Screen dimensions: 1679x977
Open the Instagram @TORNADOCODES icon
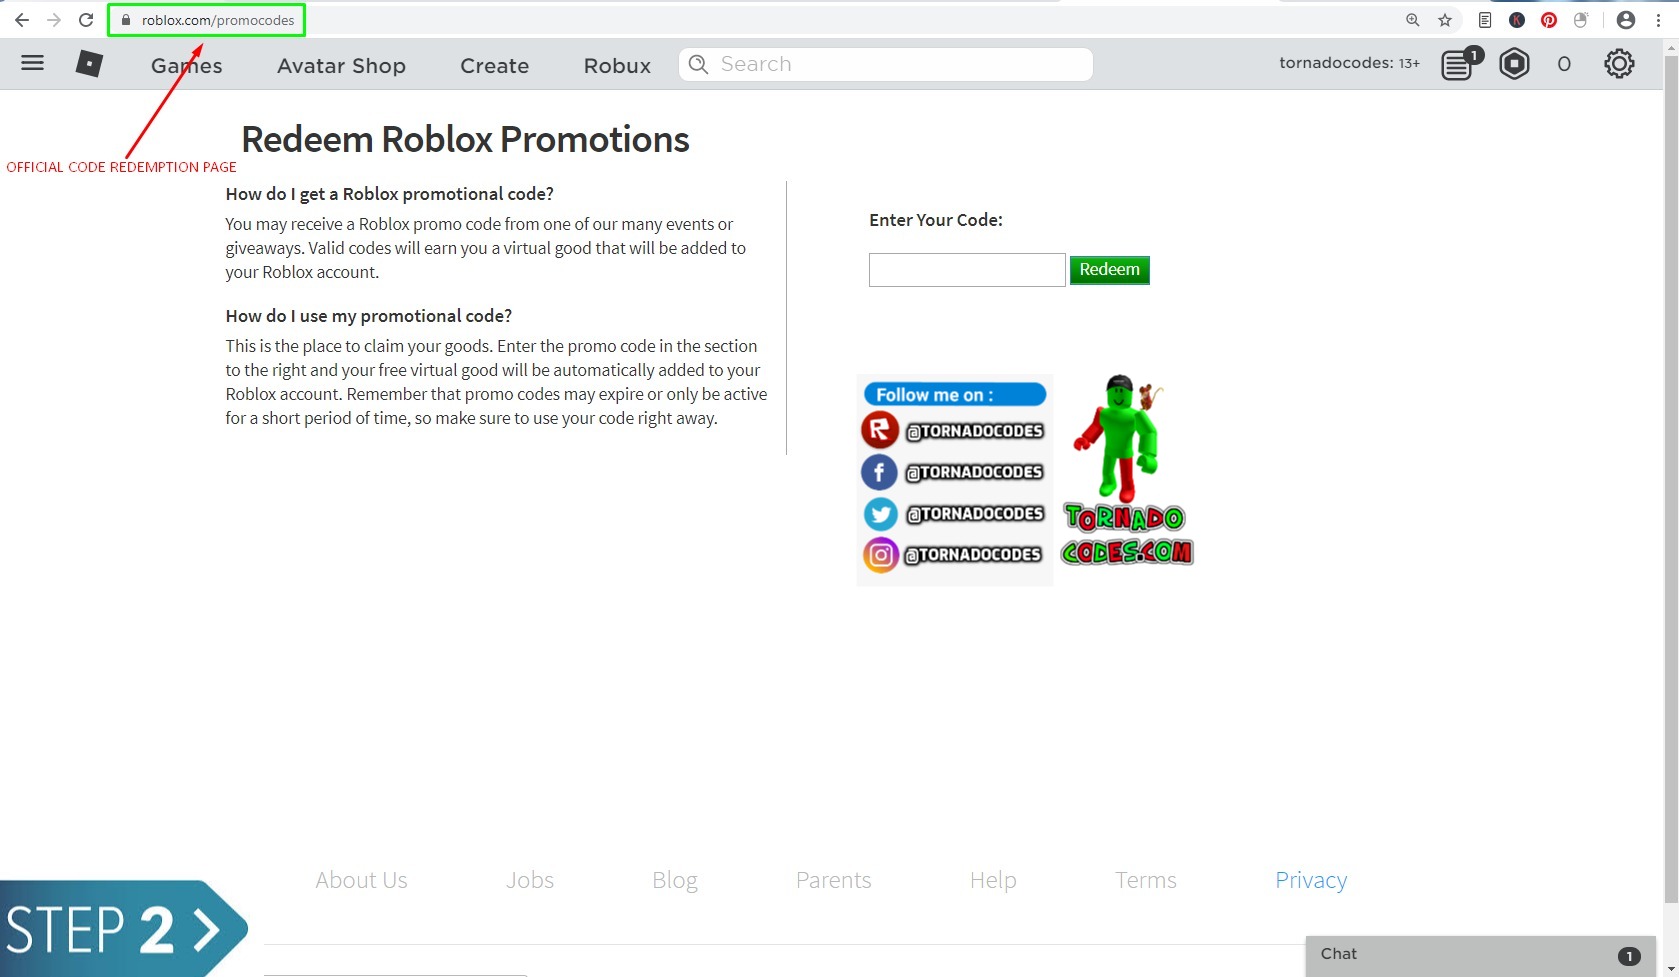[880, 554]
